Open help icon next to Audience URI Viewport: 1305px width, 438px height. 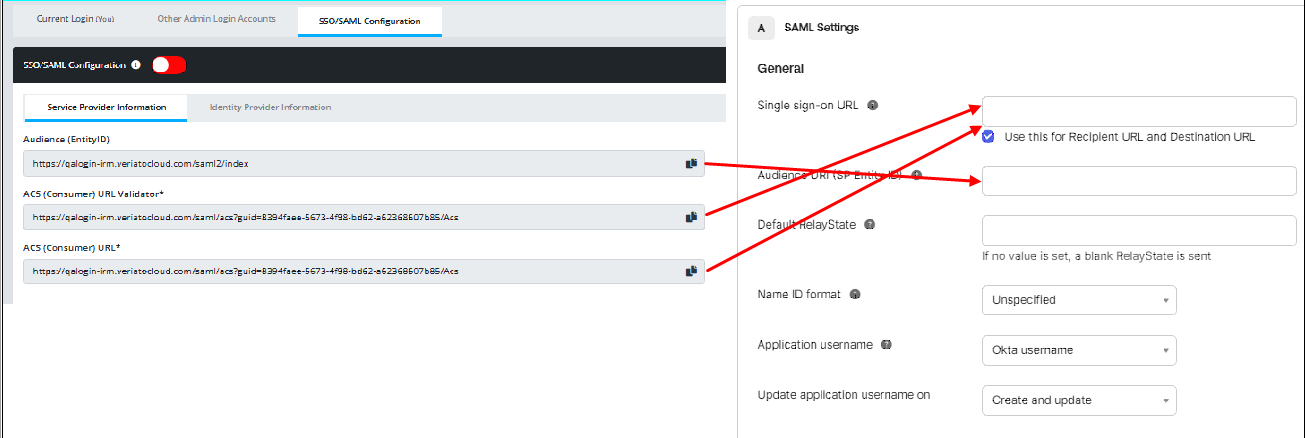click(917, 174)
